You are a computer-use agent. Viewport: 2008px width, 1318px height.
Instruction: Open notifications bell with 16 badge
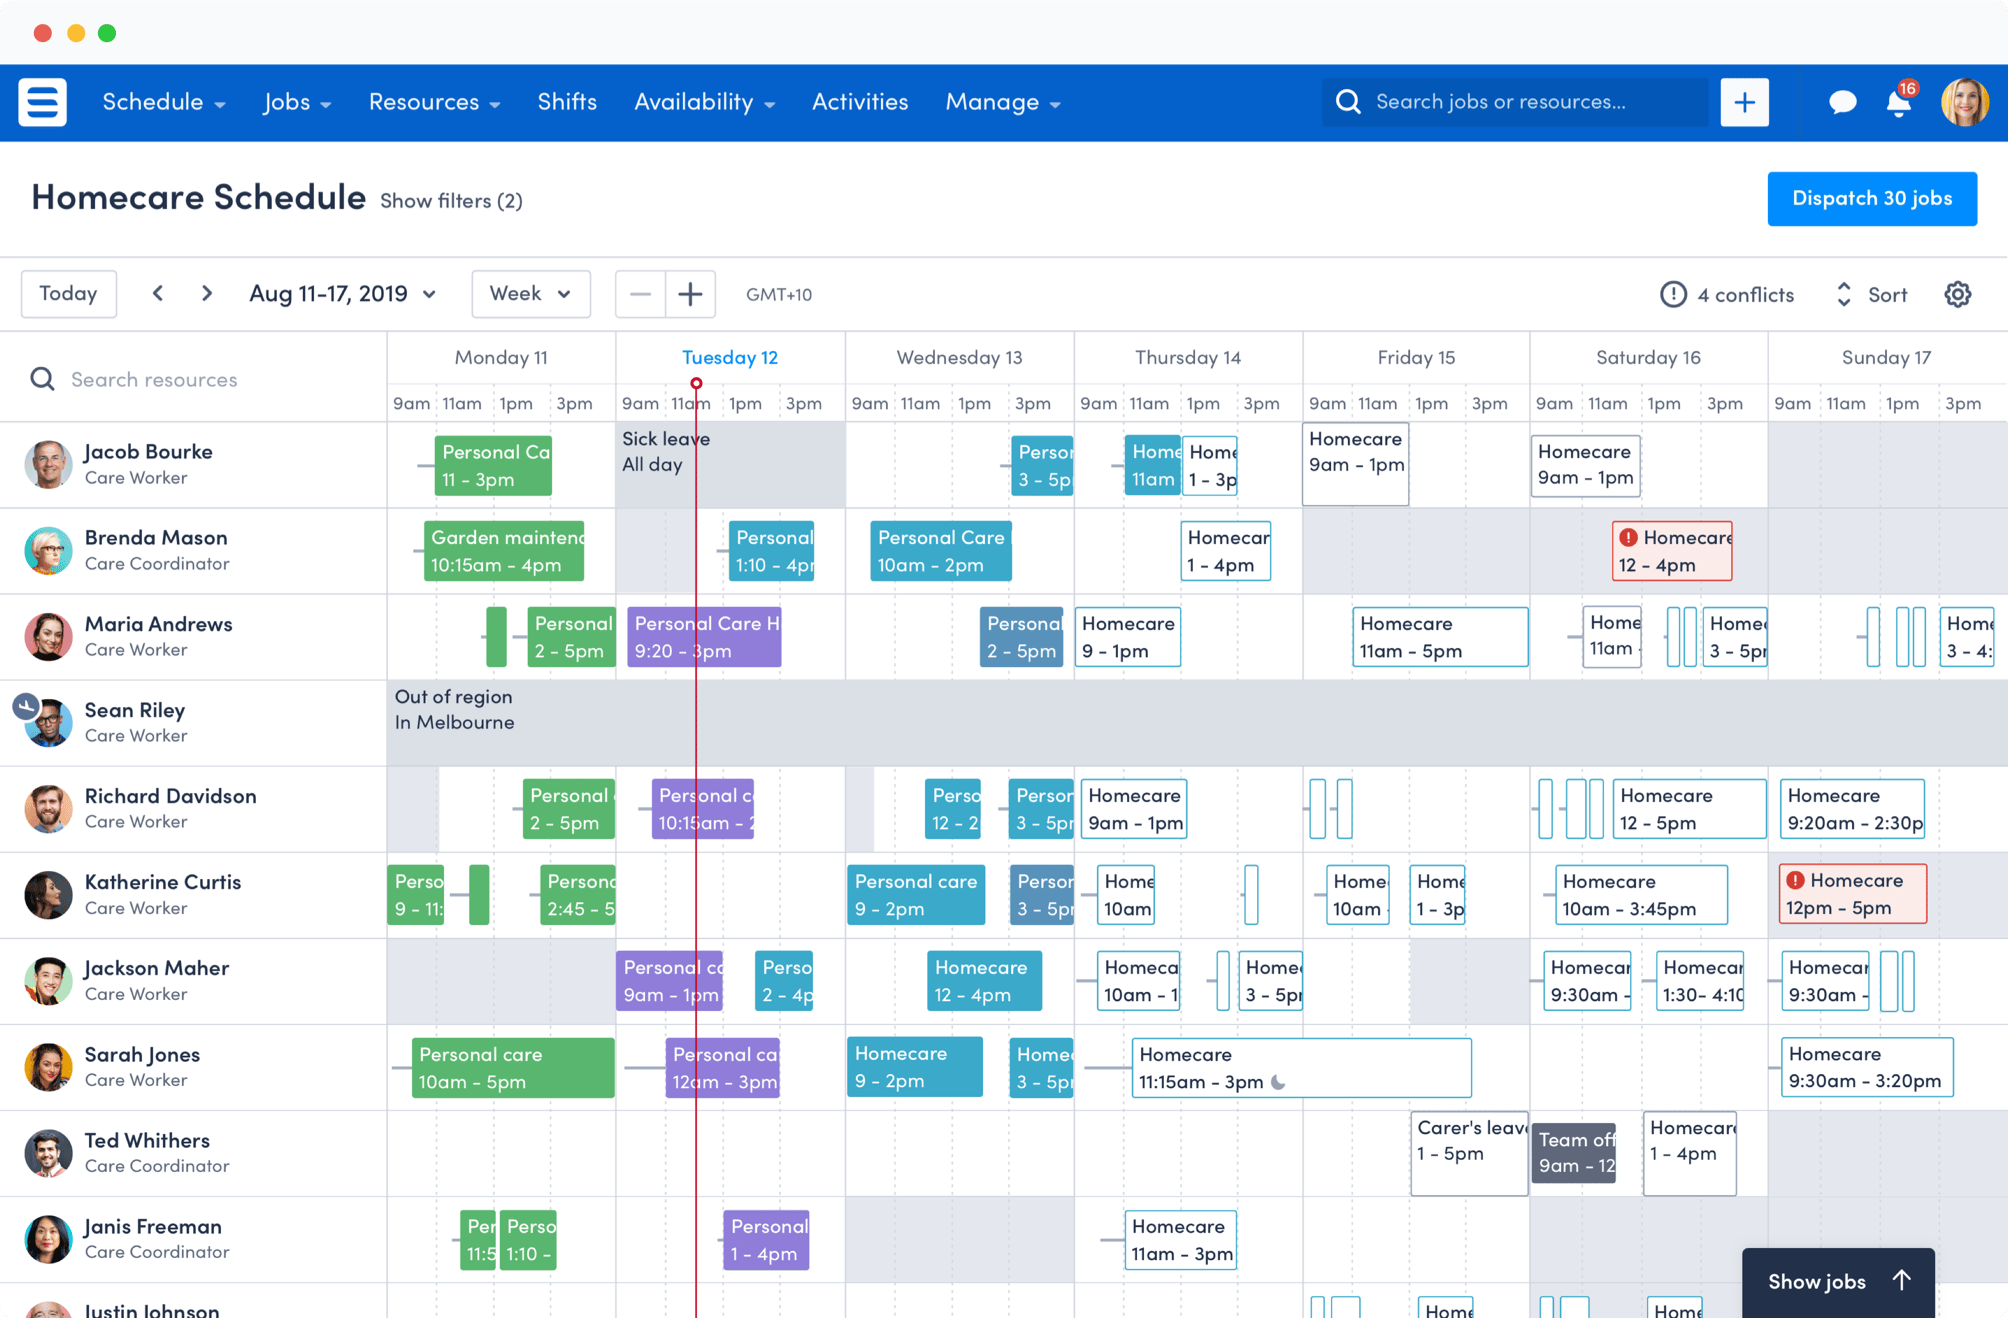click(x=1899, y=102)
